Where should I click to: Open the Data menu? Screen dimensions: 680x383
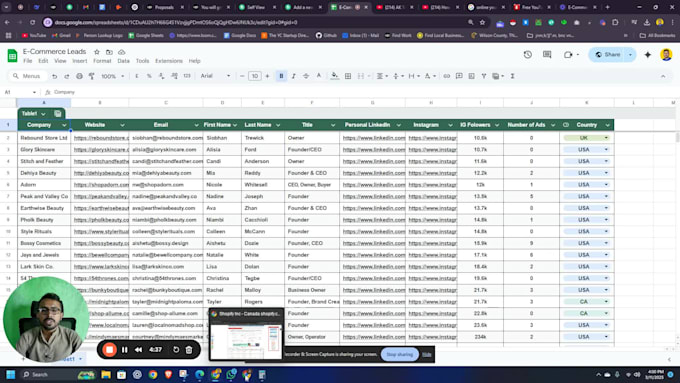tap(123, 61)
